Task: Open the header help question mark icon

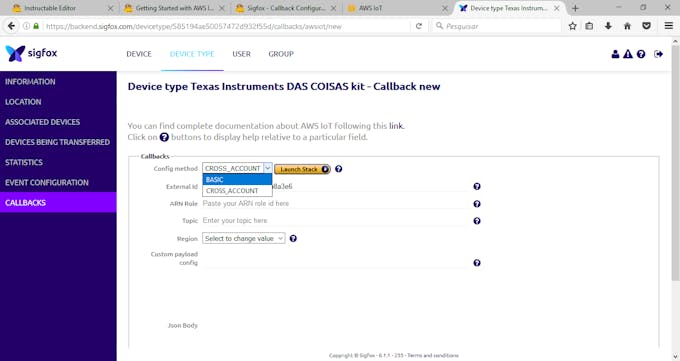Action: point(641,54)
